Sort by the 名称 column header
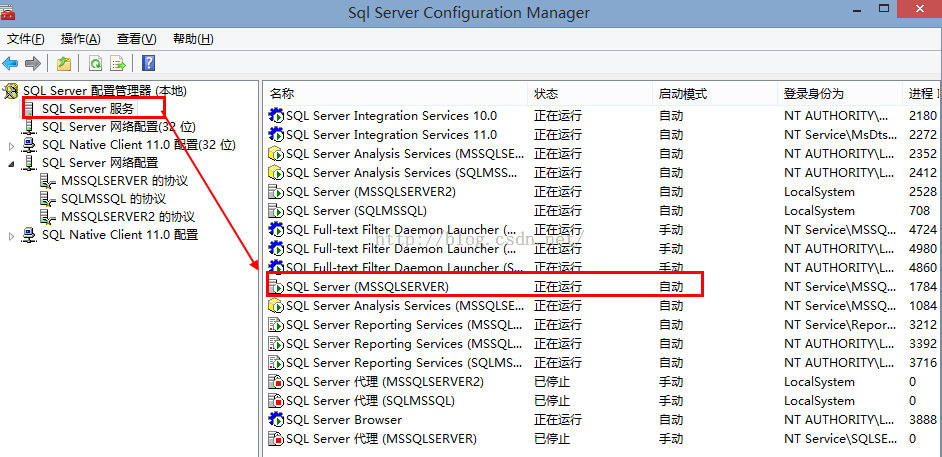 (282, 93)
